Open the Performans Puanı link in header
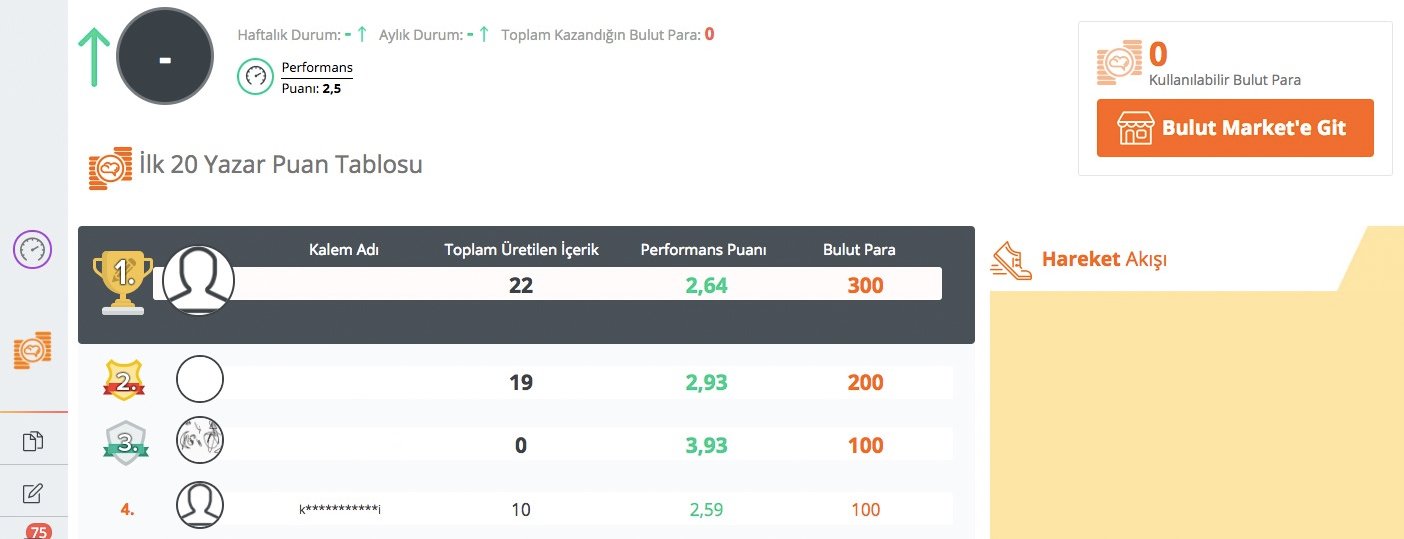Image resolution: width=1404 pixels, height=539 pixels. [x=317, y=68]
